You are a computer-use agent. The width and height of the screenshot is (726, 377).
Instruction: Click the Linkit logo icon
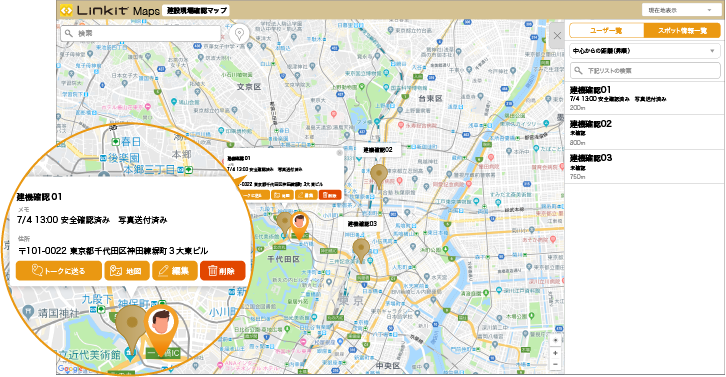pos(66,10)
